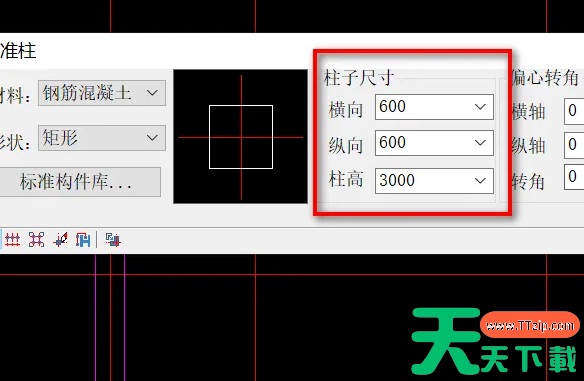
Task: Open the 材料 dropdown showing 钢筋混凝土
Action: (x=102, y=93)
